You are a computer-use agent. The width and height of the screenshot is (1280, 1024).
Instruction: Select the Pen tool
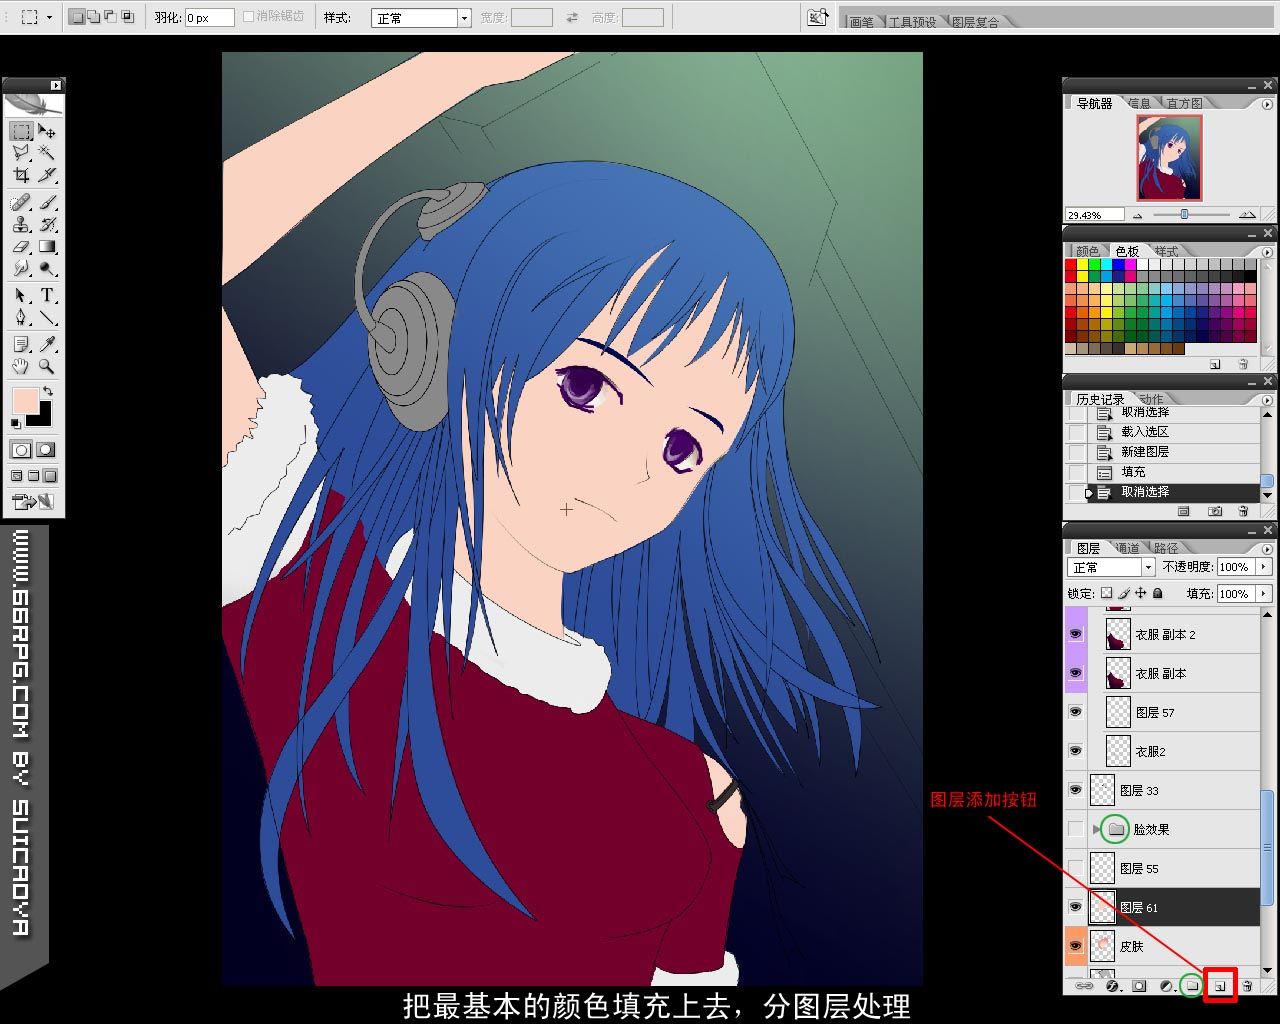pos(21,318)
